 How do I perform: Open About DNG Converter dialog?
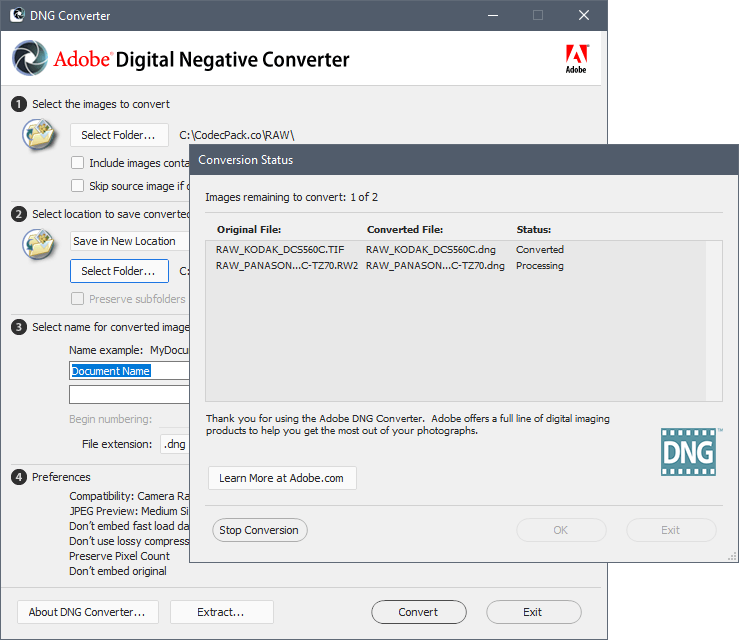point(88,612)
